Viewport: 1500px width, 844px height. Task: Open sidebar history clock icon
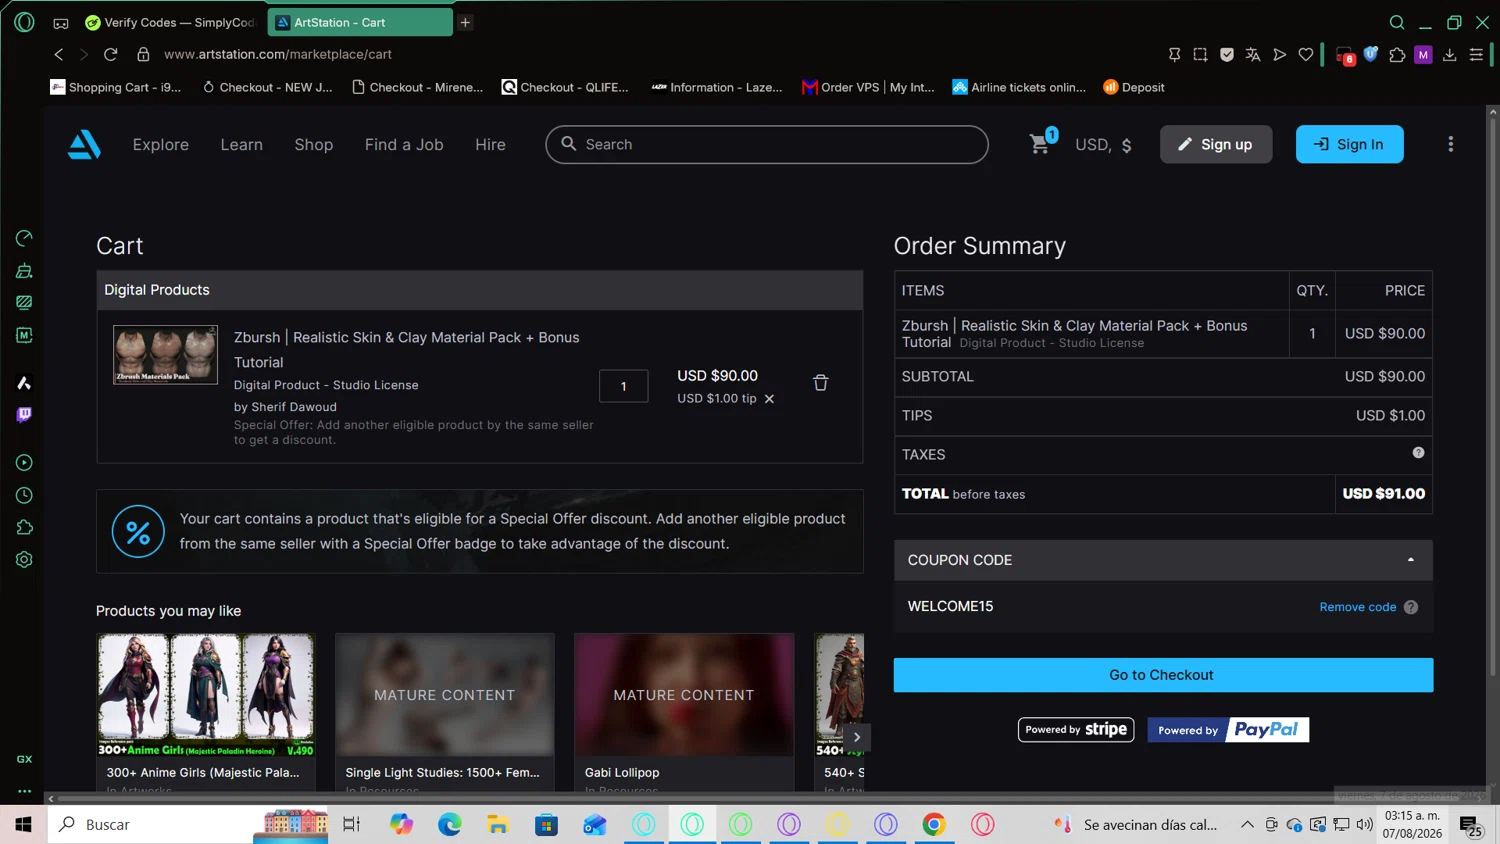(24, 495)
